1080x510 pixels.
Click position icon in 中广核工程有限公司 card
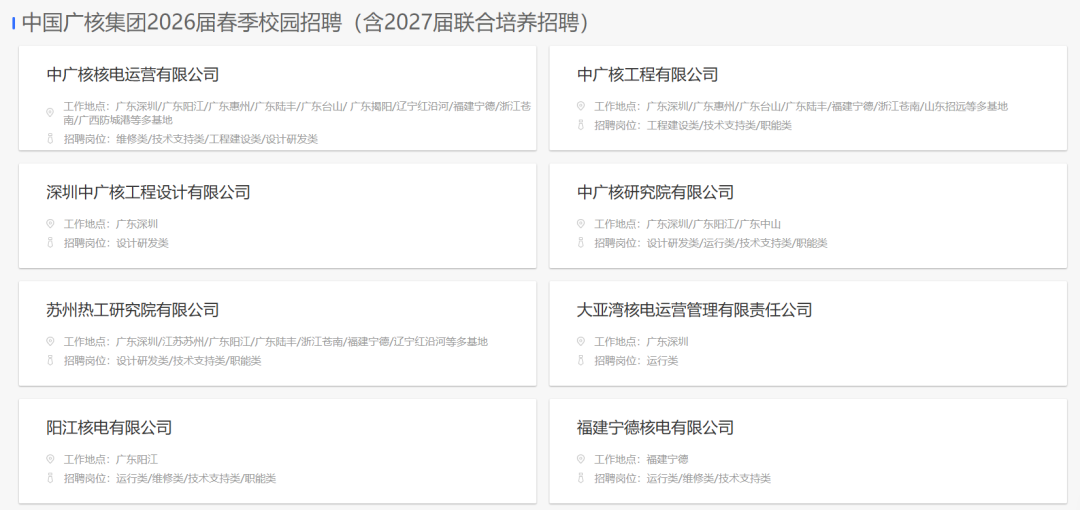(x=581, y=125)
